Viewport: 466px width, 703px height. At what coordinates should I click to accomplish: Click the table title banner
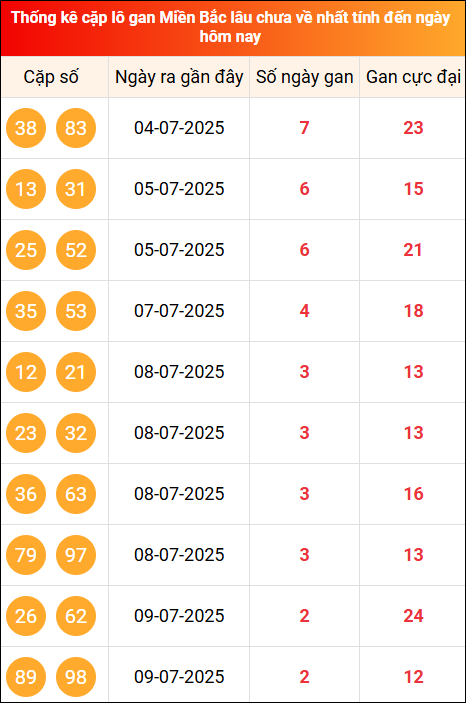233,28
